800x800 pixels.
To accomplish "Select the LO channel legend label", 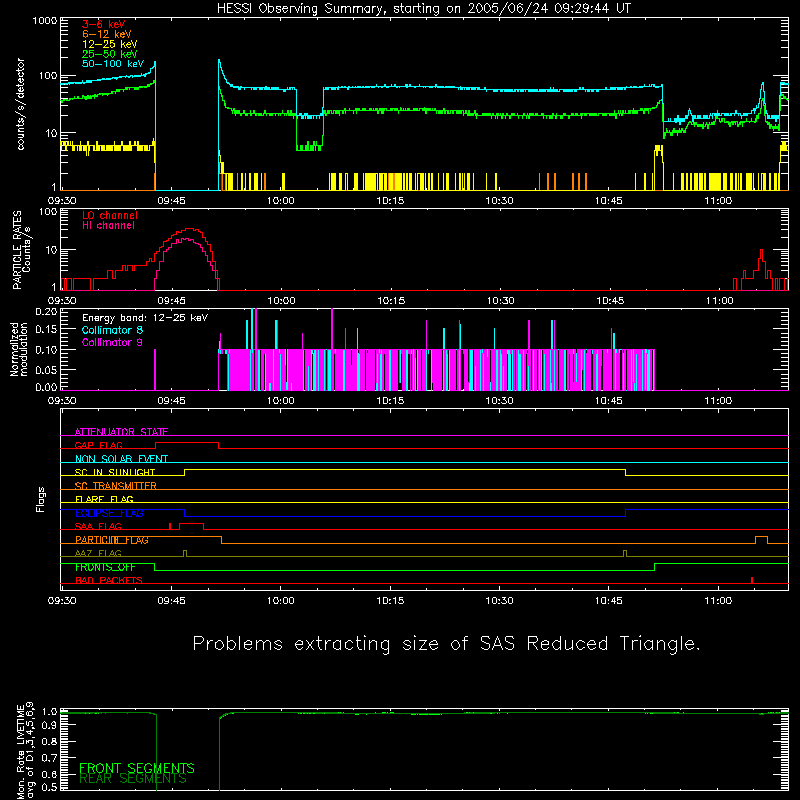I will click(x=109, y=215).
